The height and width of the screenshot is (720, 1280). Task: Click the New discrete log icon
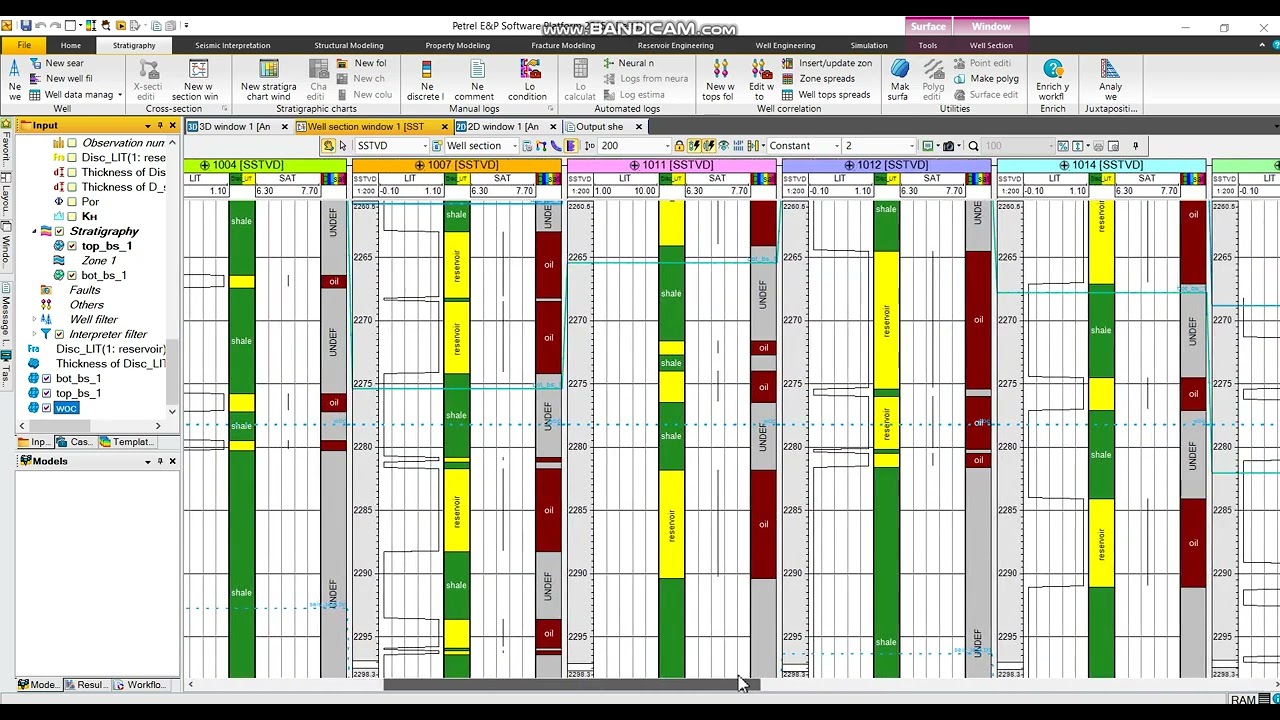(x=426, y=68)
